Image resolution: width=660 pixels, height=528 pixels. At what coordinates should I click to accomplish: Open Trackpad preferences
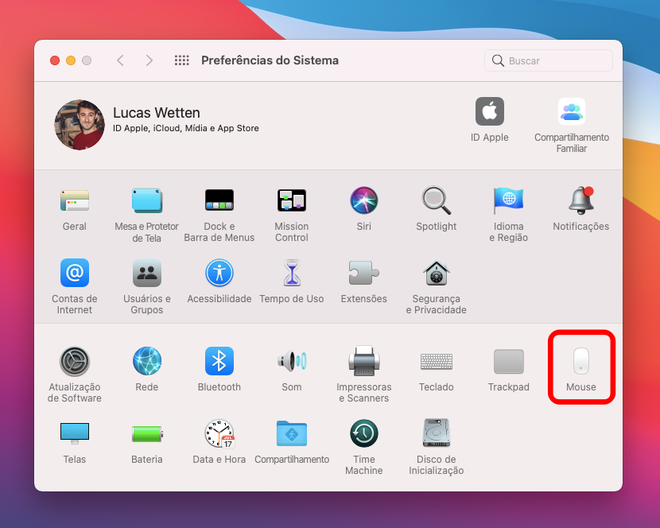(x=508, y=361)
